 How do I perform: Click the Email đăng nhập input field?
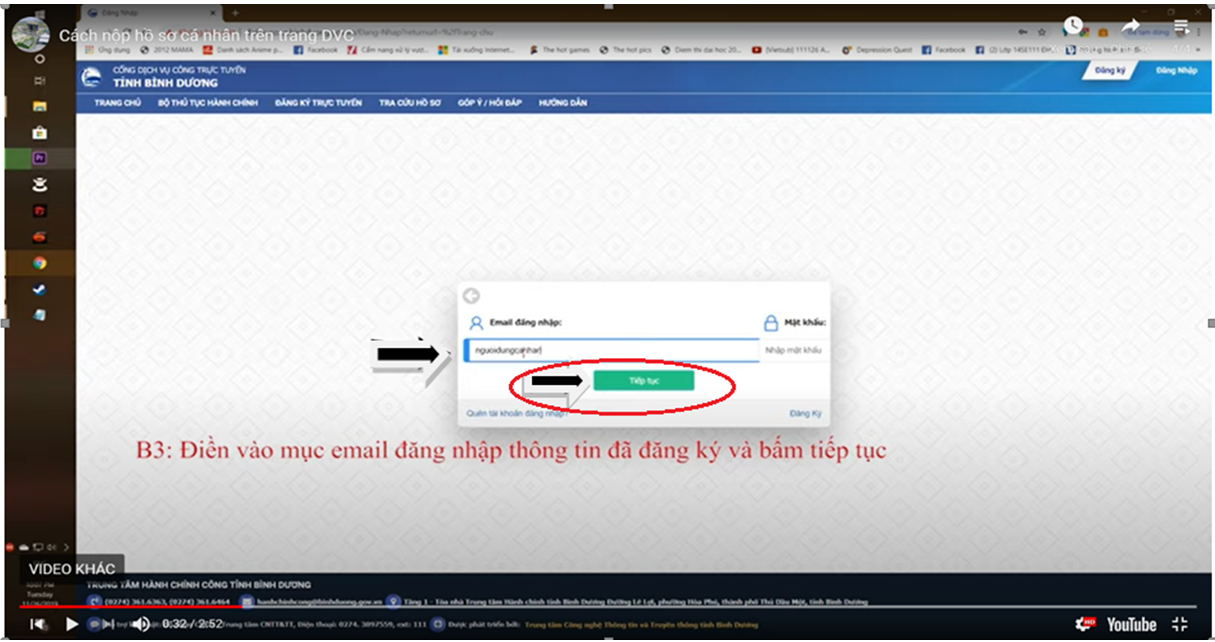(x=611, y=351)
